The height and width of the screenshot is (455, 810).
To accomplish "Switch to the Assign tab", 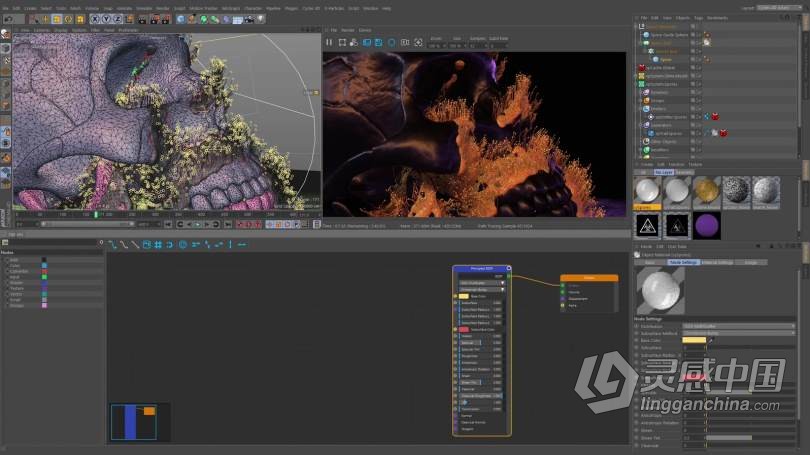I will click(x=751, y=262).
